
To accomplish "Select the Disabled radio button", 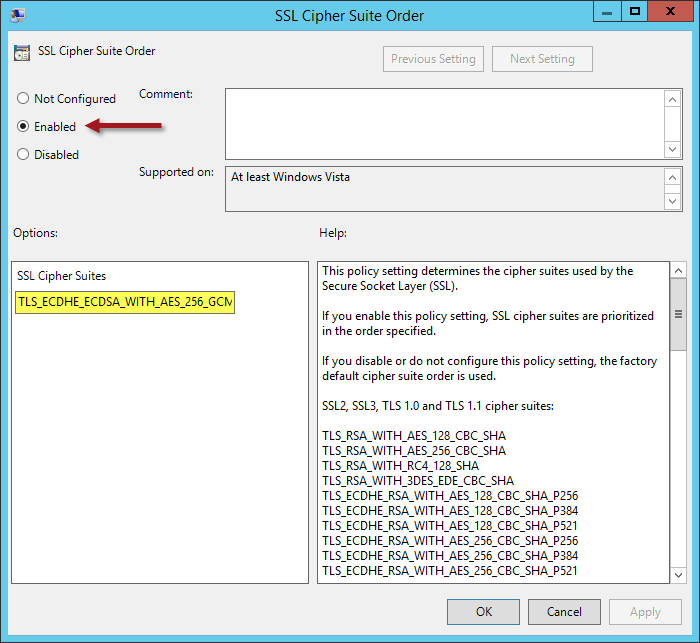I will [x=23, y=155].
